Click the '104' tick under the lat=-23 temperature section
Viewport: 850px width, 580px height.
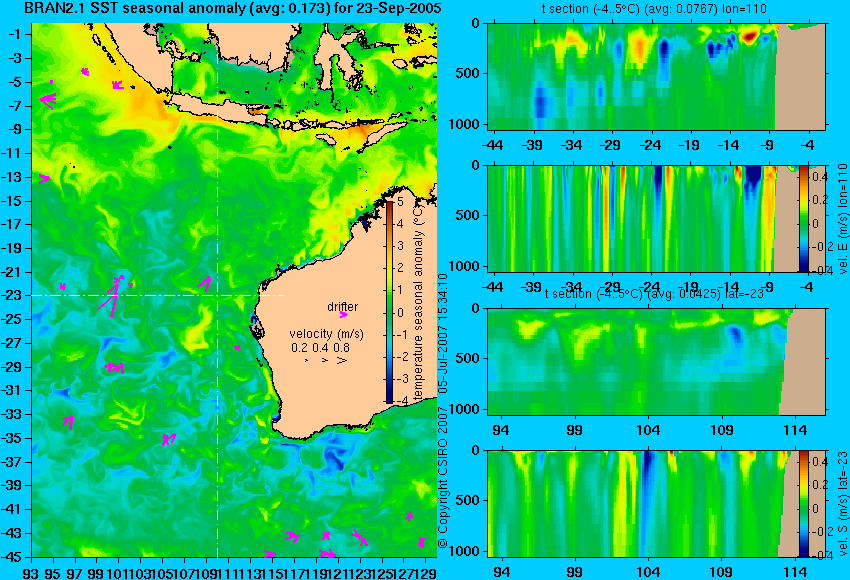coord(648,430)
